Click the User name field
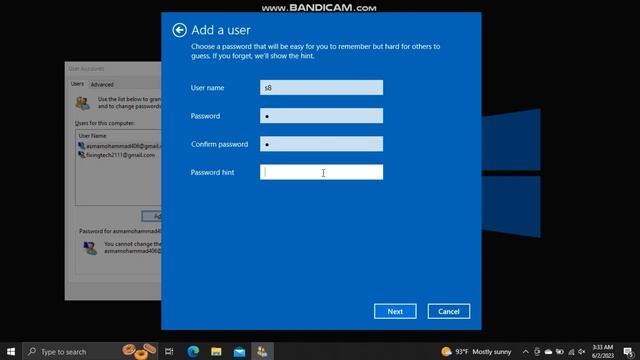This screenshot has width=640, height=360. click(x=321, y=88)
